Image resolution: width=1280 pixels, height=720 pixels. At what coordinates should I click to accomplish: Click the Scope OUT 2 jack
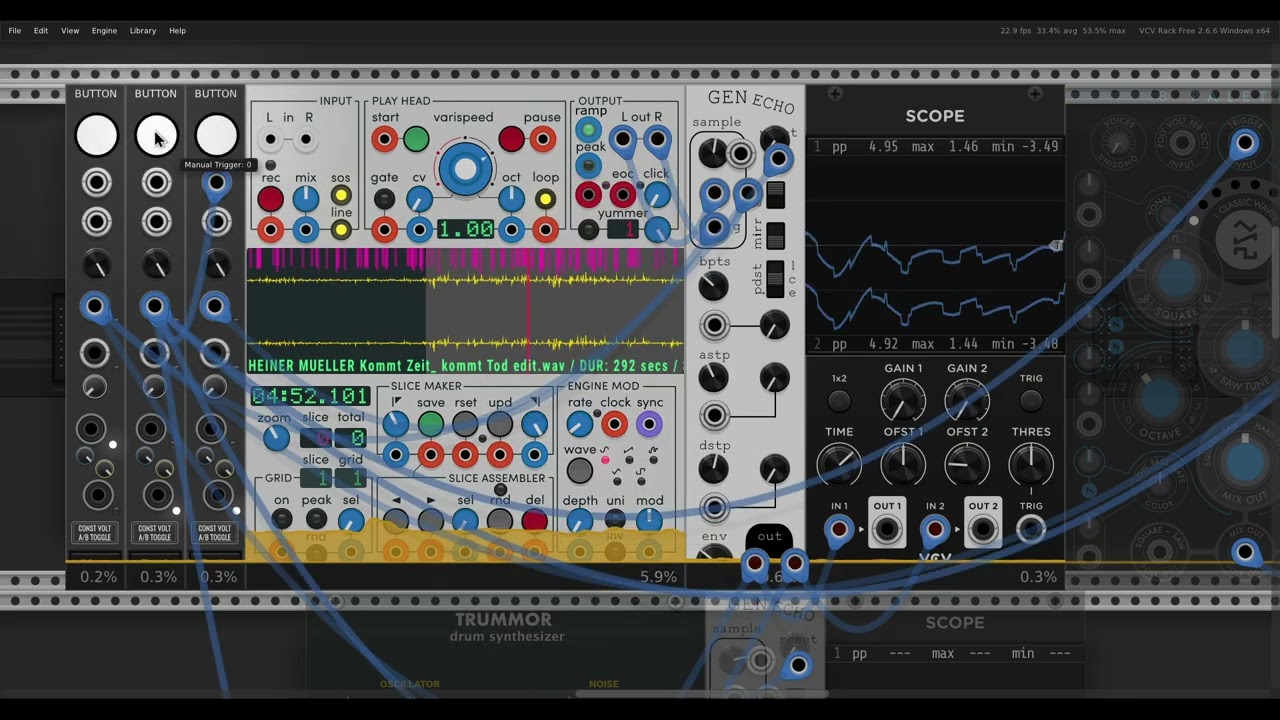click(x=983, y=531)
